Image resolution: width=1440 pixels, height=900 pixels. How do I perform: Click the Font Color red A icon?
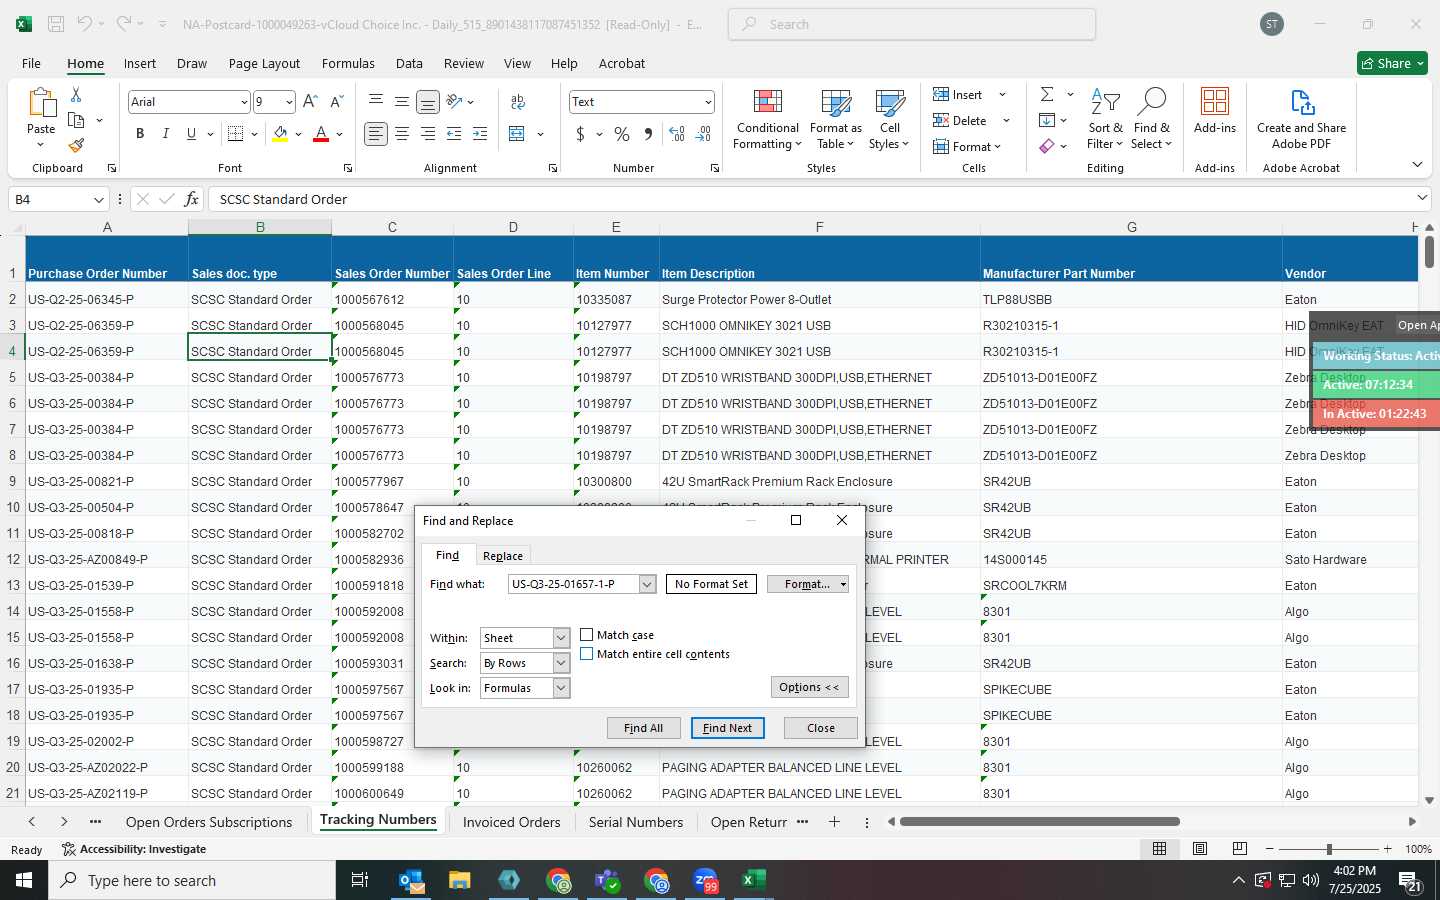click(321, 134)
